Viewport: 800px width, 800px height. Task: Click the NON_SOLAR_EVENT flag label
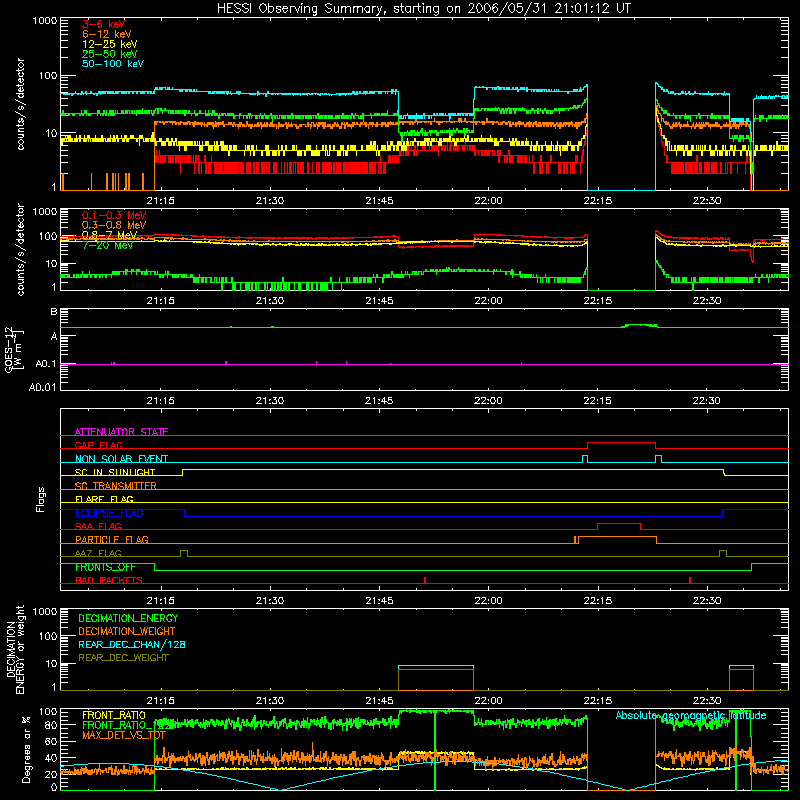[x=121, y=459]
